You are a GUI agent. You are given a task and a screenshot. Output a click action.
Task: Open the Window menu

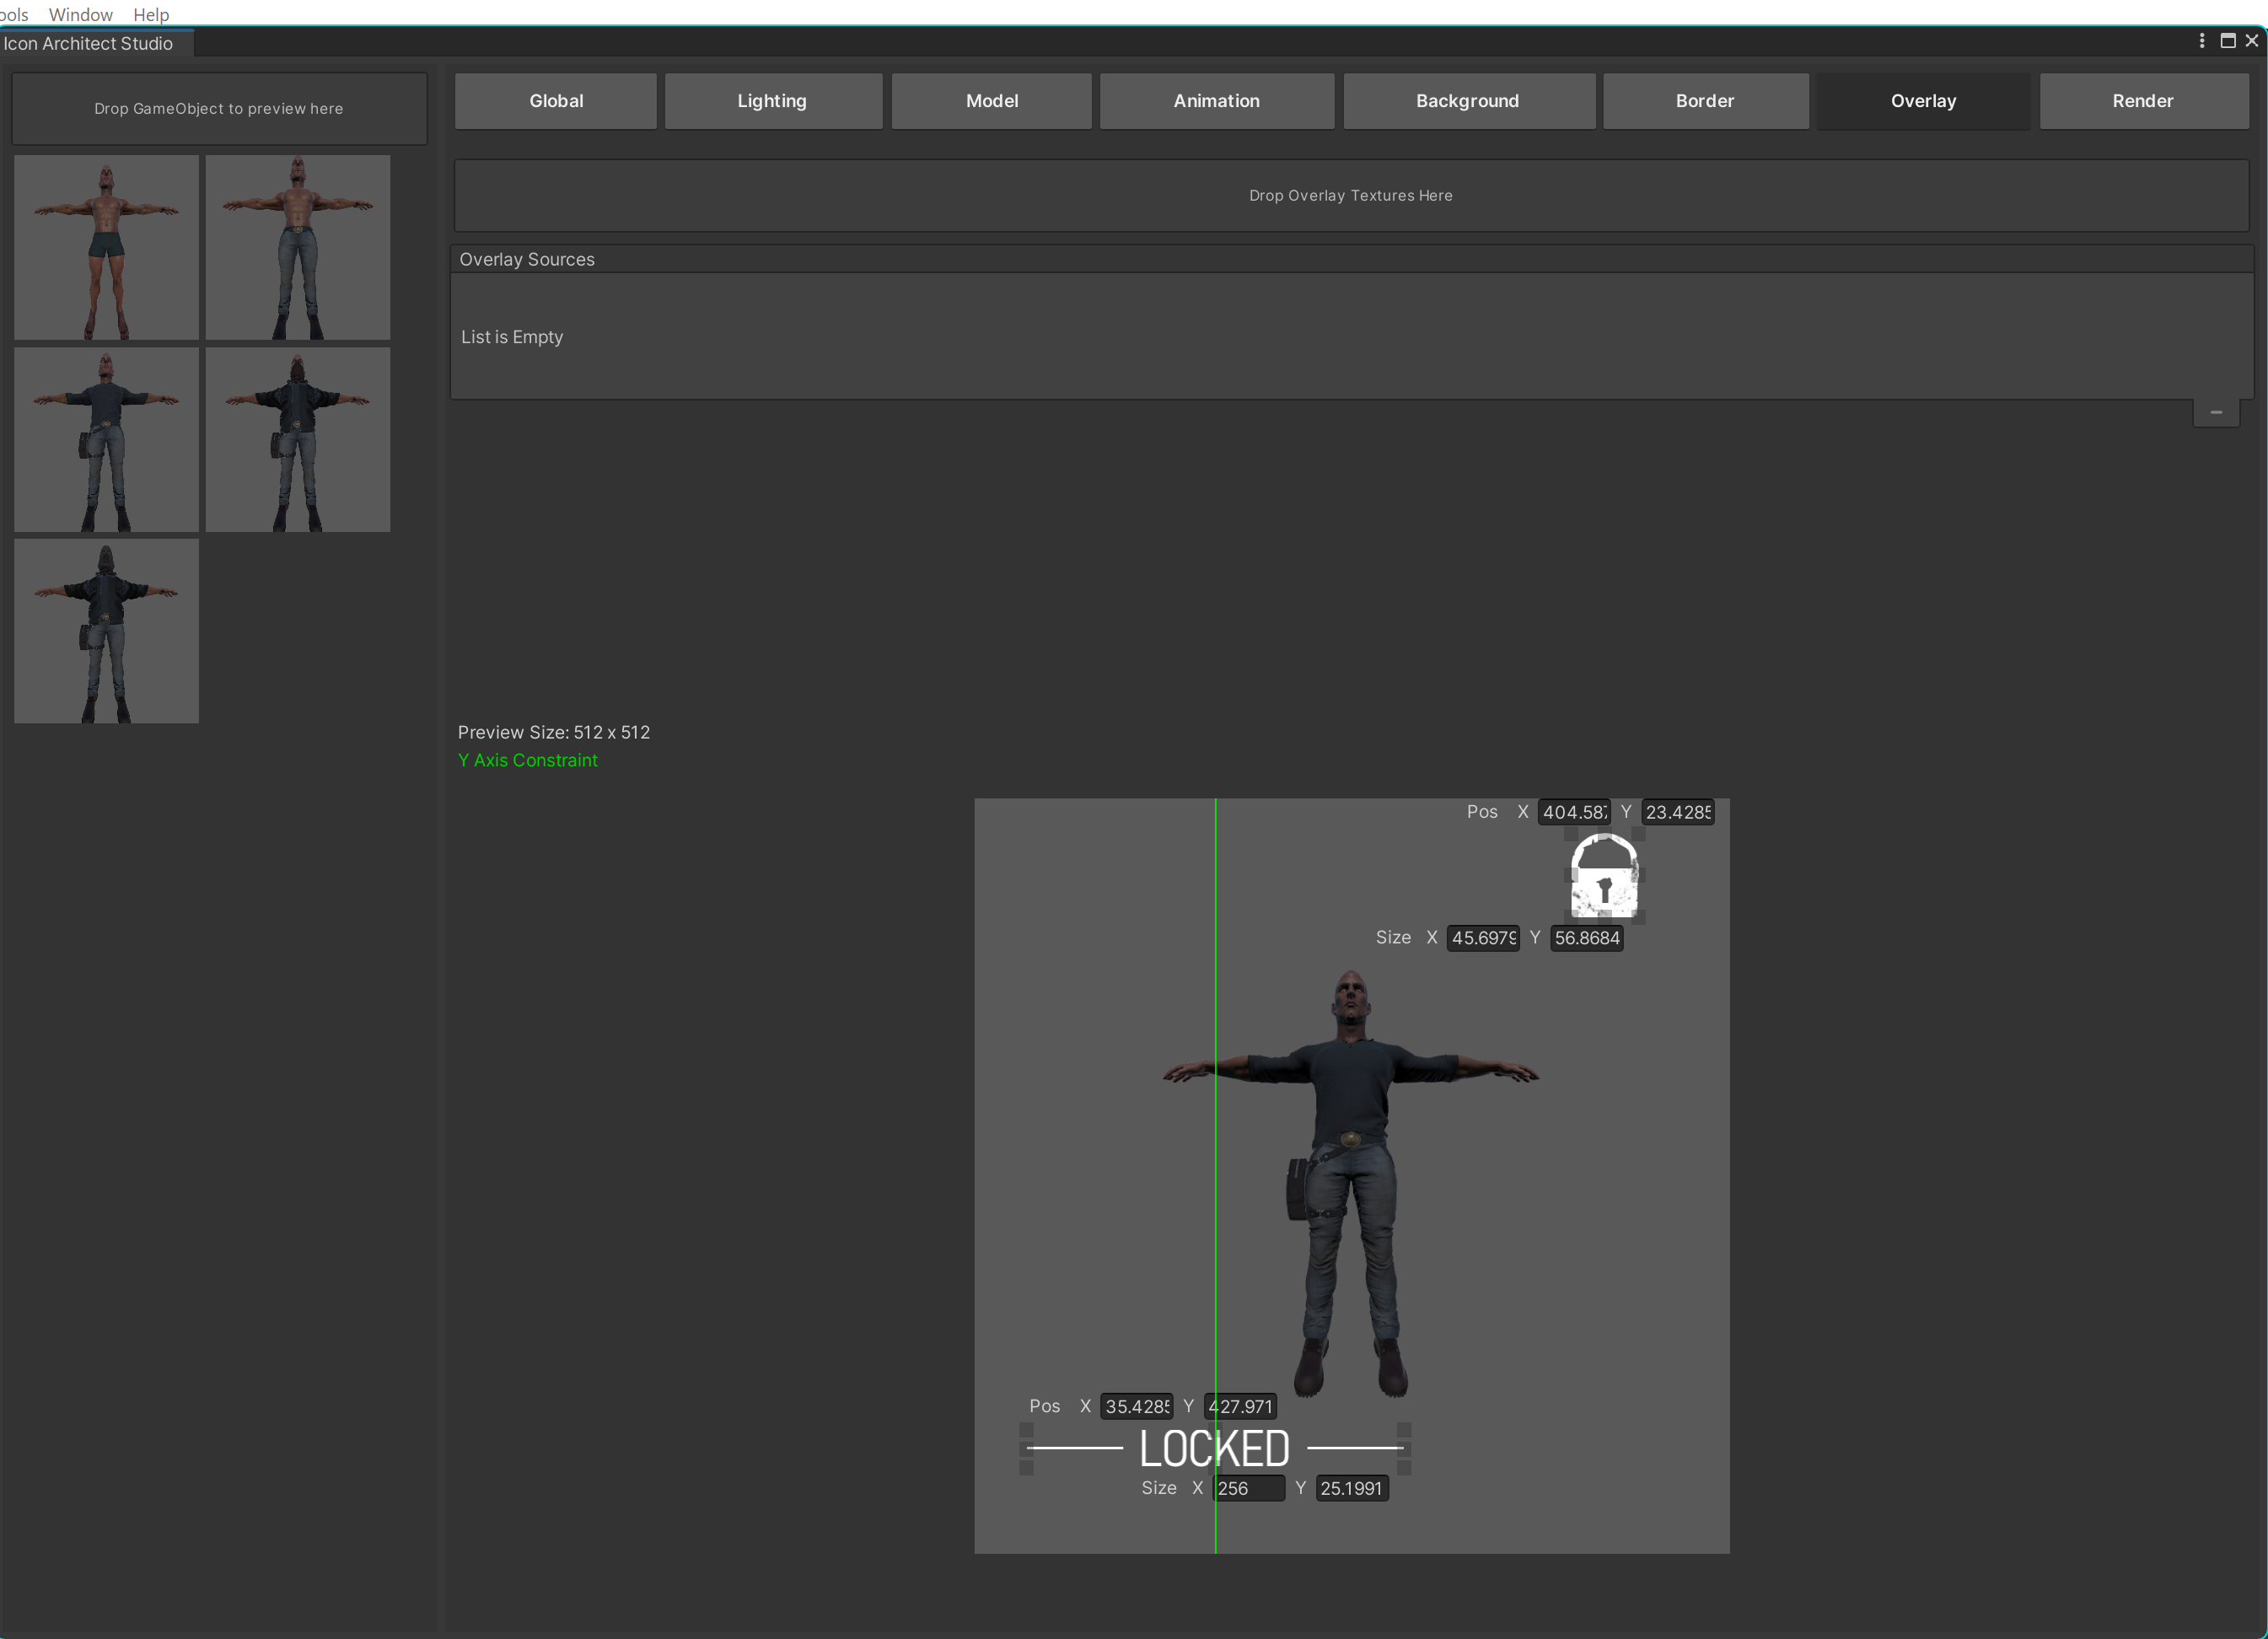pyautogui.click(x=80, y=14)
